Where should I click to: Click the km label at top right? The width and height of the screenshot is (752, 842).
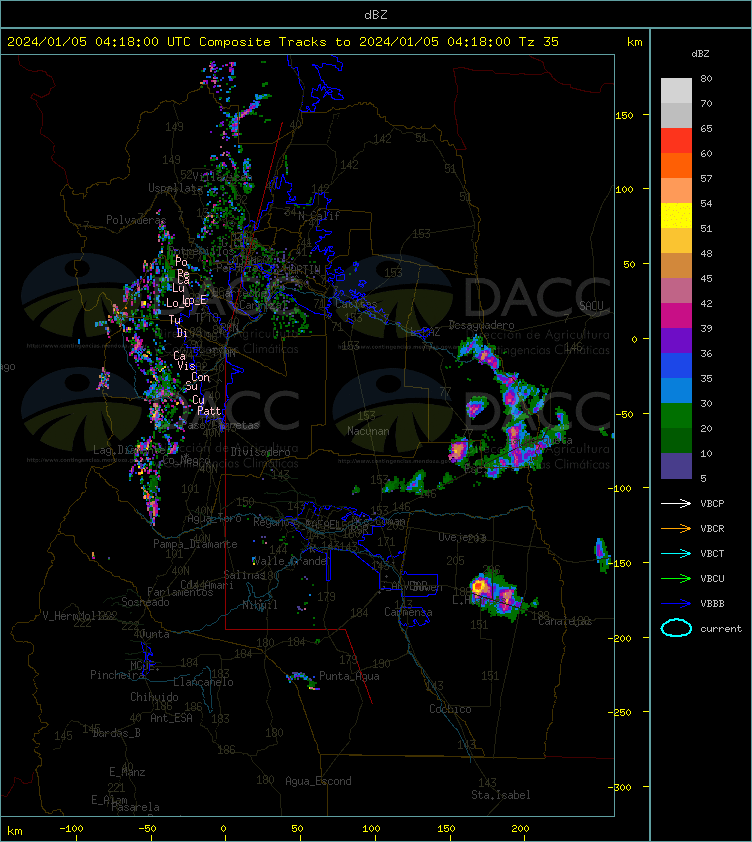(634, 42)
